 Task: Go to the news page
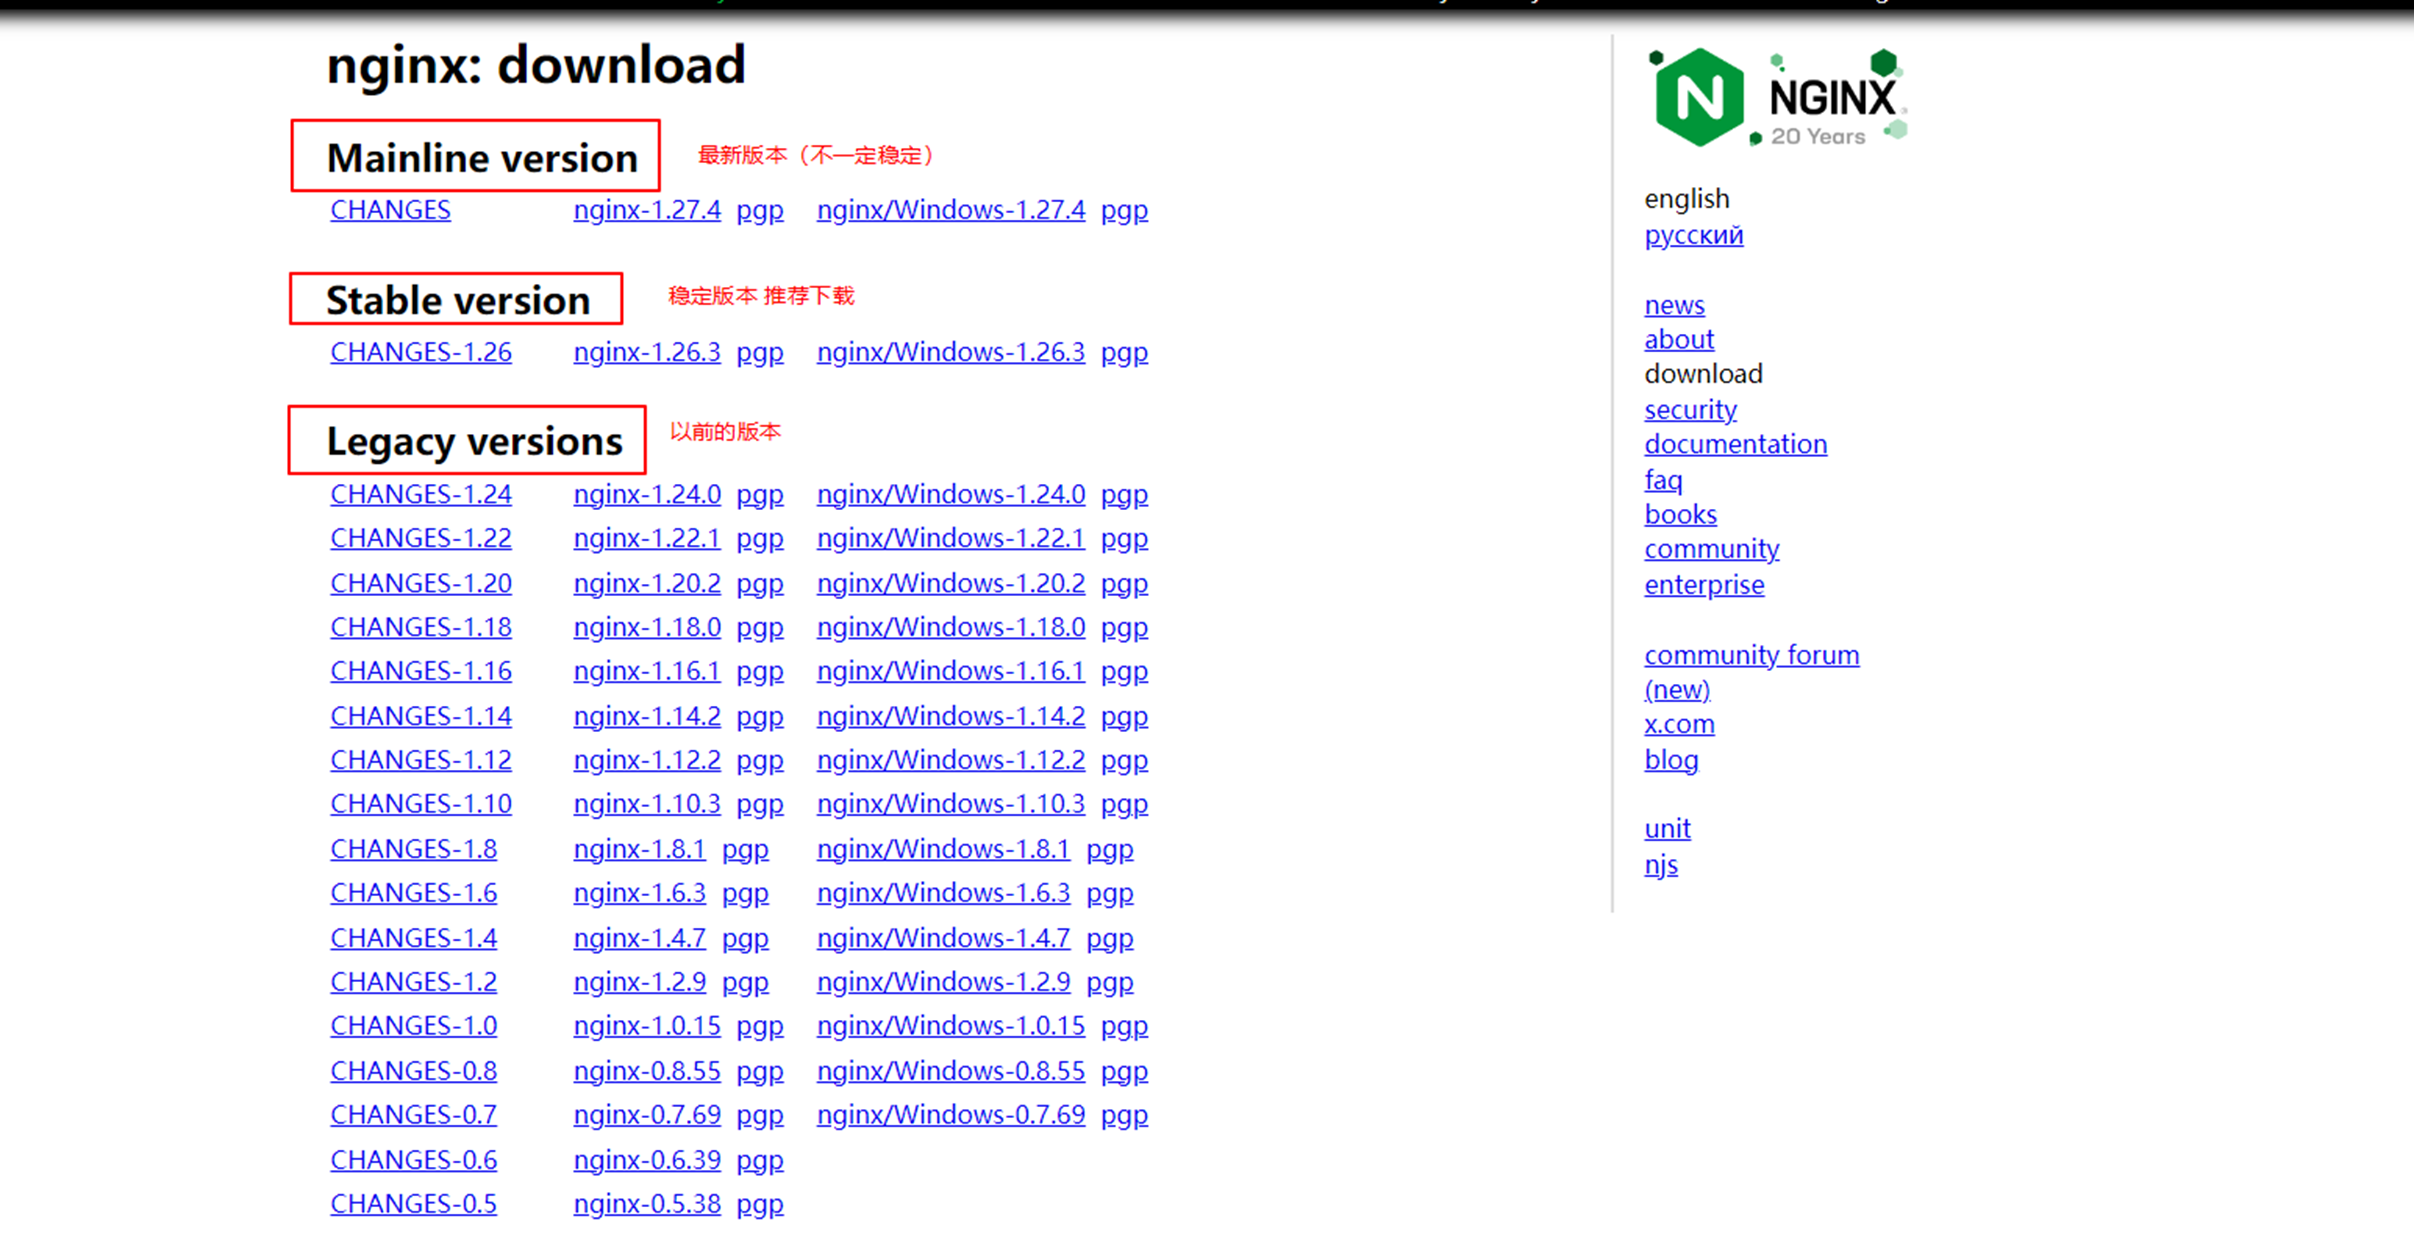pyautogui.click(x=1674, y=305)
